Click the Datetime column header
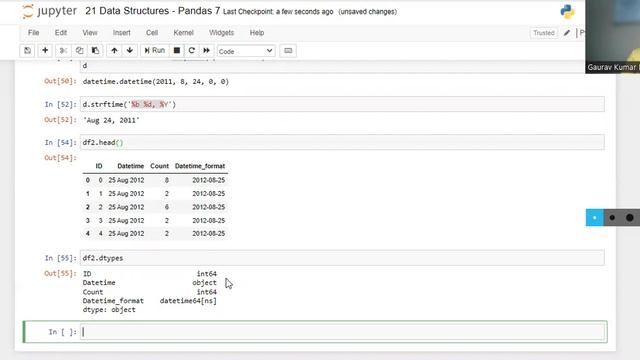This screenshot has height=360, width=640. 131,166
